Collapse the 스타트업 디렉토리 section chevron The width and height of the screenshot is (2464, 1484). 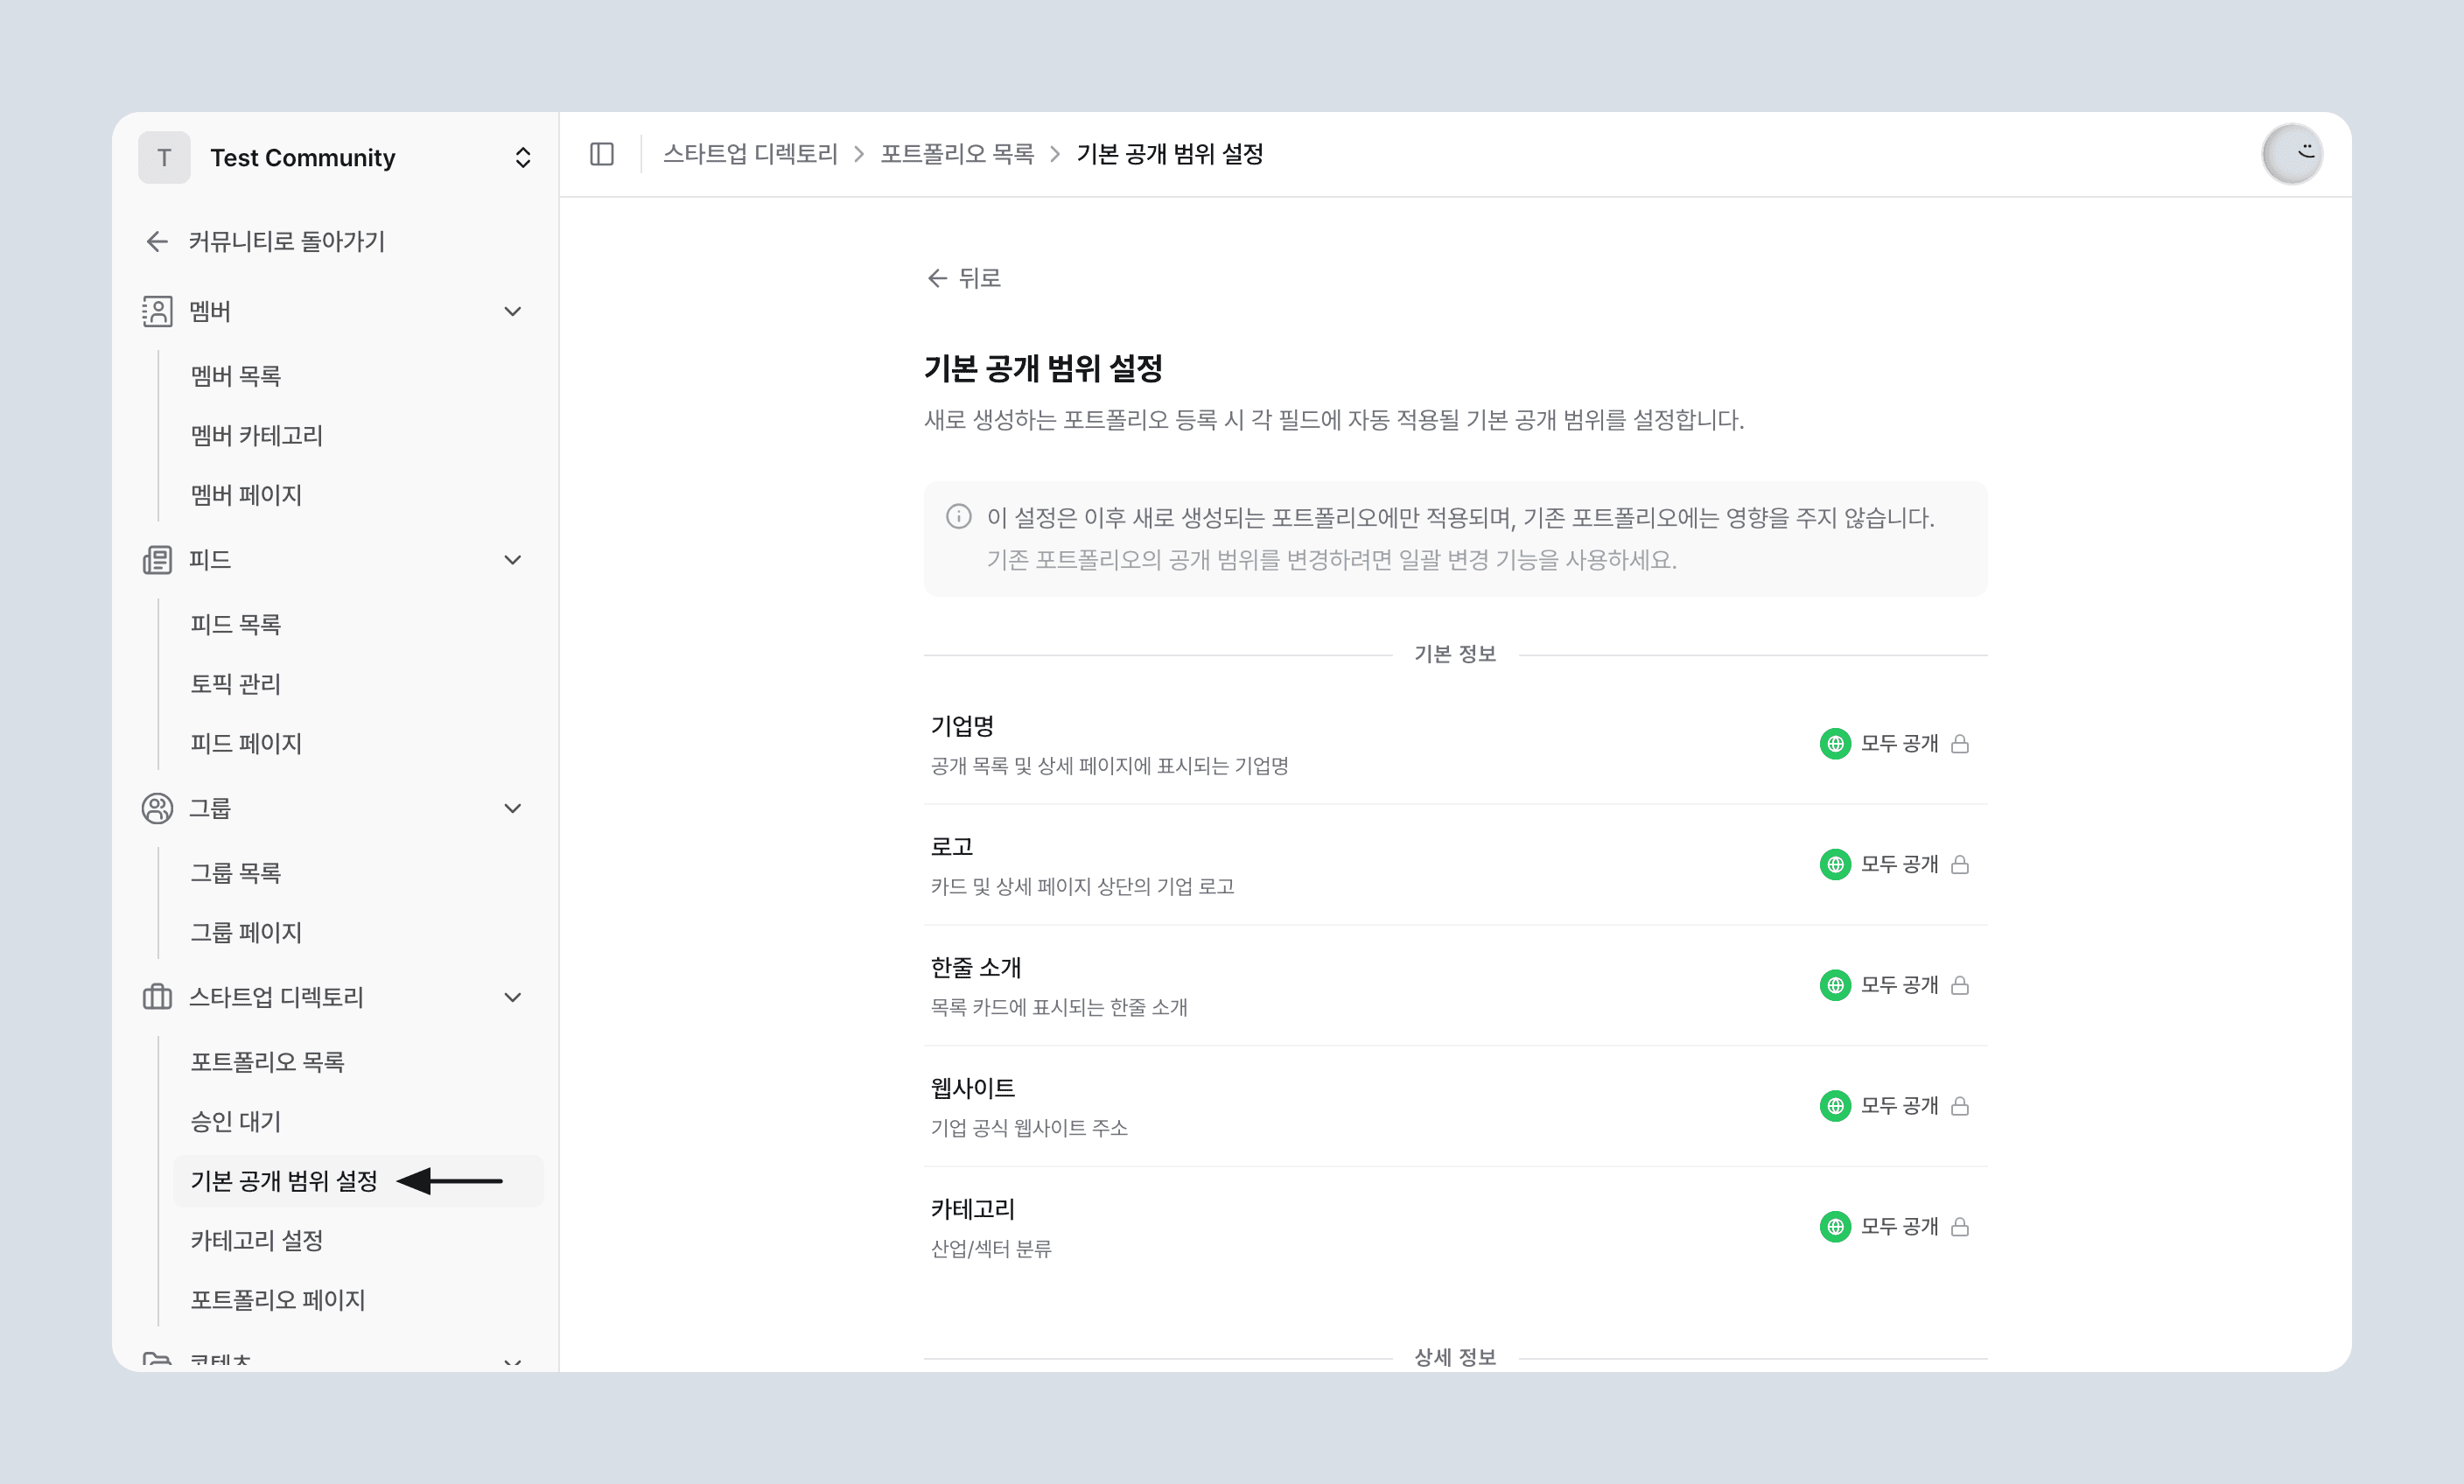tap(513, 997)
